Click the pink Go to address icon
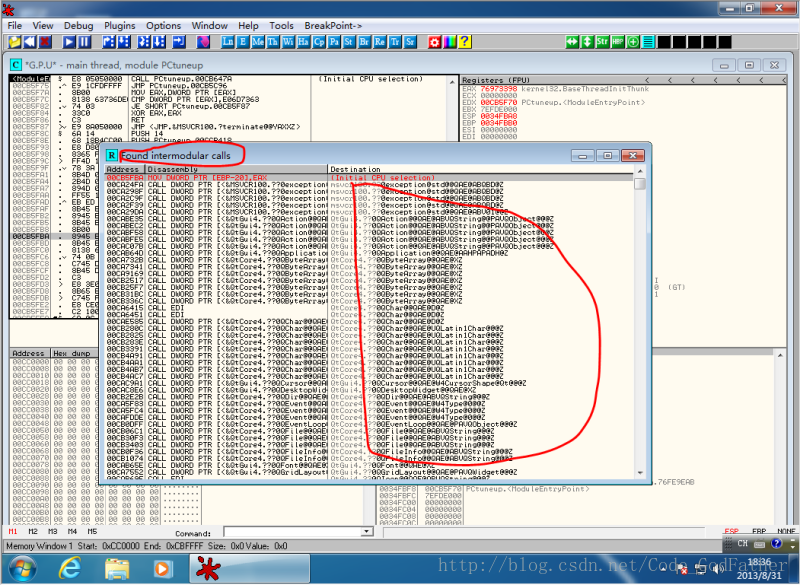 pos(203,42)
